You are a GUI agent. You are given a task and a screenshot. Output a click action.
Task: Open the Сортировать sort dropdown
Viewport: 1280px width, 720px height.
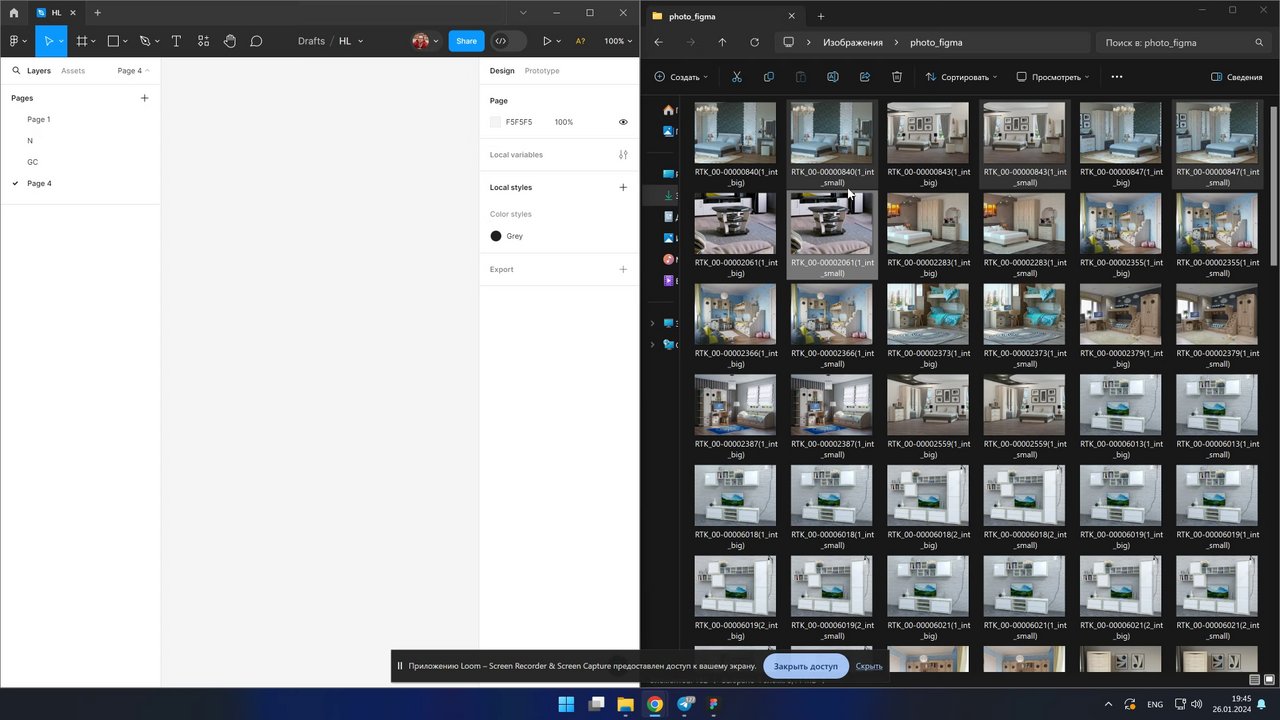[962, 77]
